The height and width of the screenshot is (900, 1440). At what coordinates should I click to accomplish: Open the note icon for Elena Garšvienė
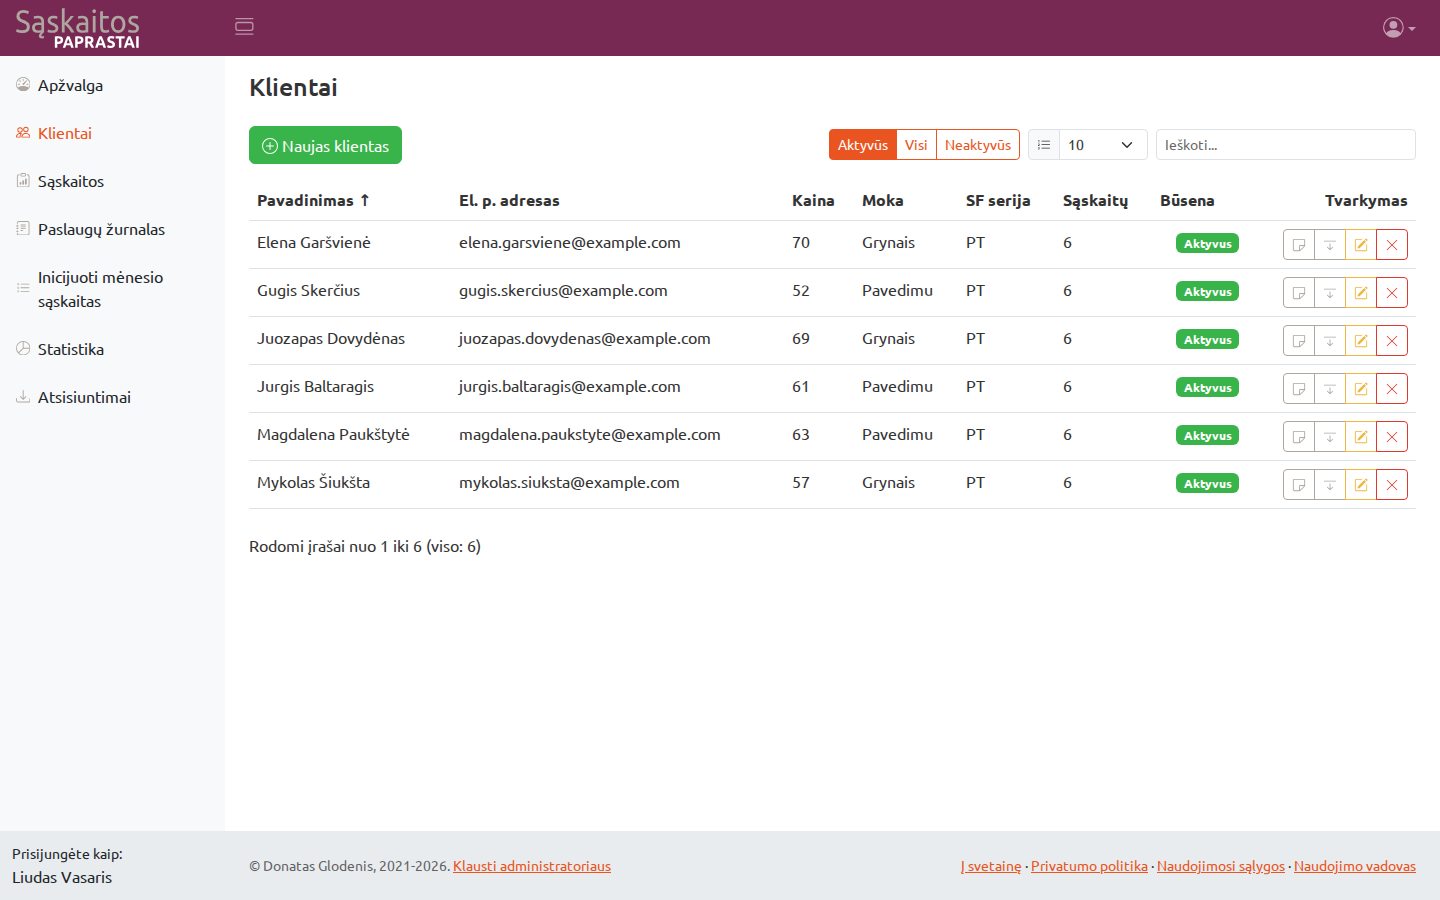pos(1299,245)
